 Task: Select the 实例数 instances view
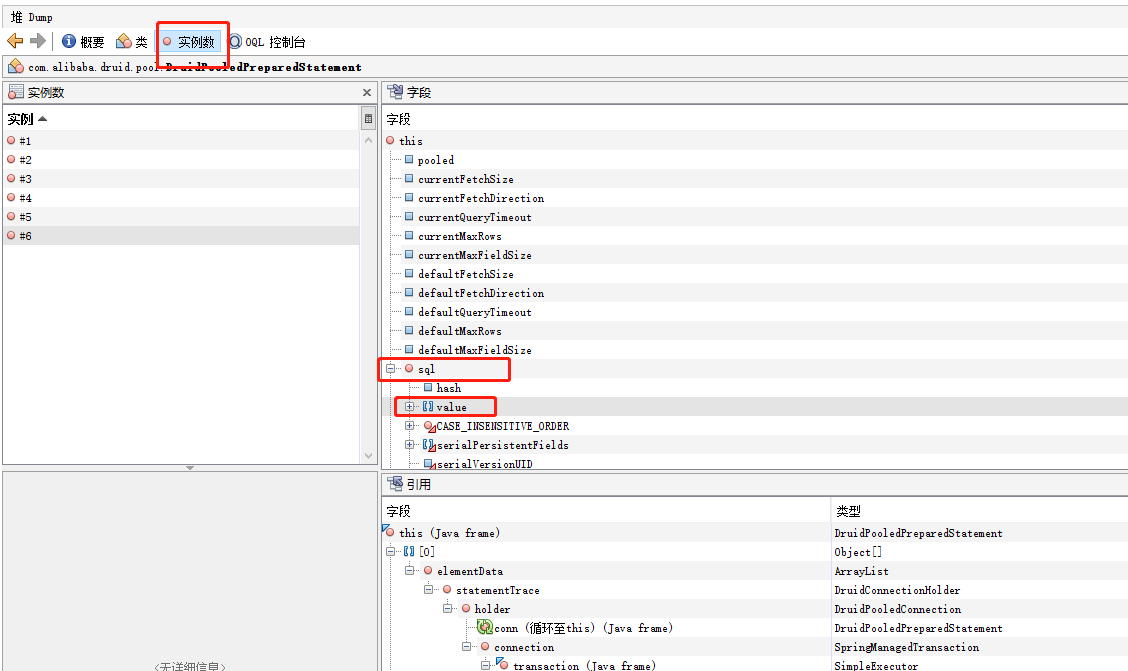(188, 42)
